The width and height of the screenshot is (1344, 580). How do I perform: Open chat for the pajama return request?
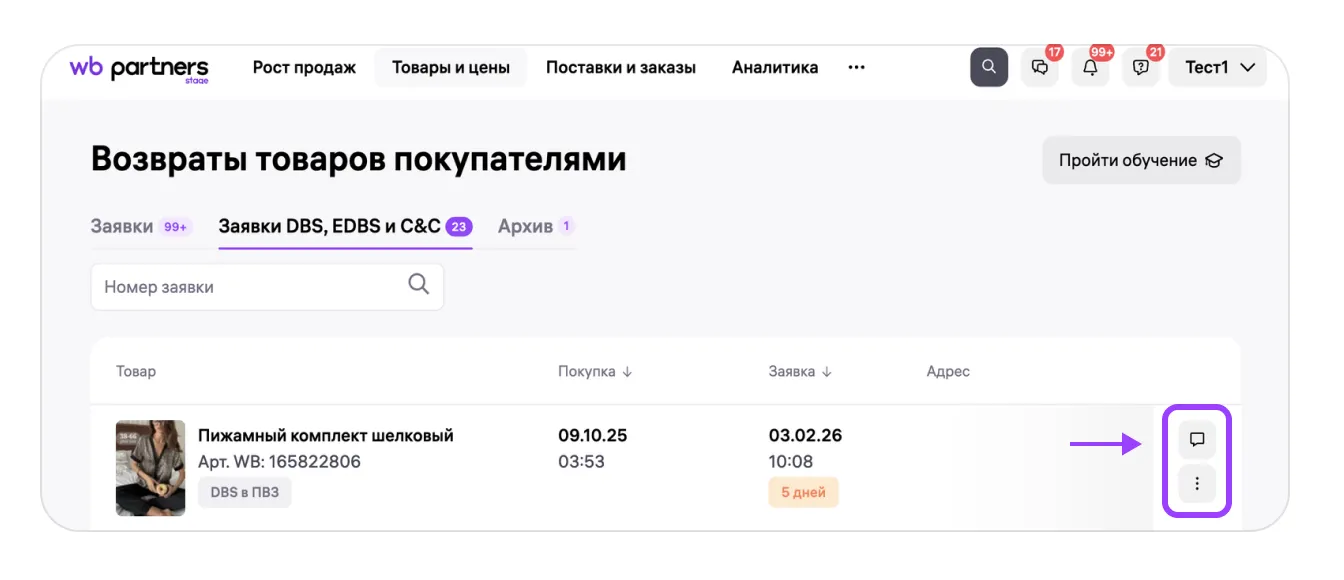1197,439
